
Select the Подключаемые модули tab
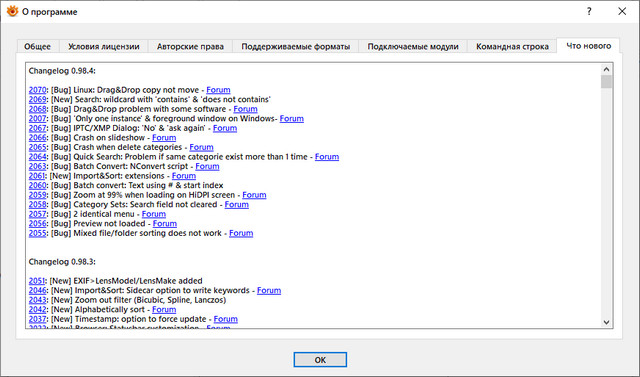coord(413,47)
